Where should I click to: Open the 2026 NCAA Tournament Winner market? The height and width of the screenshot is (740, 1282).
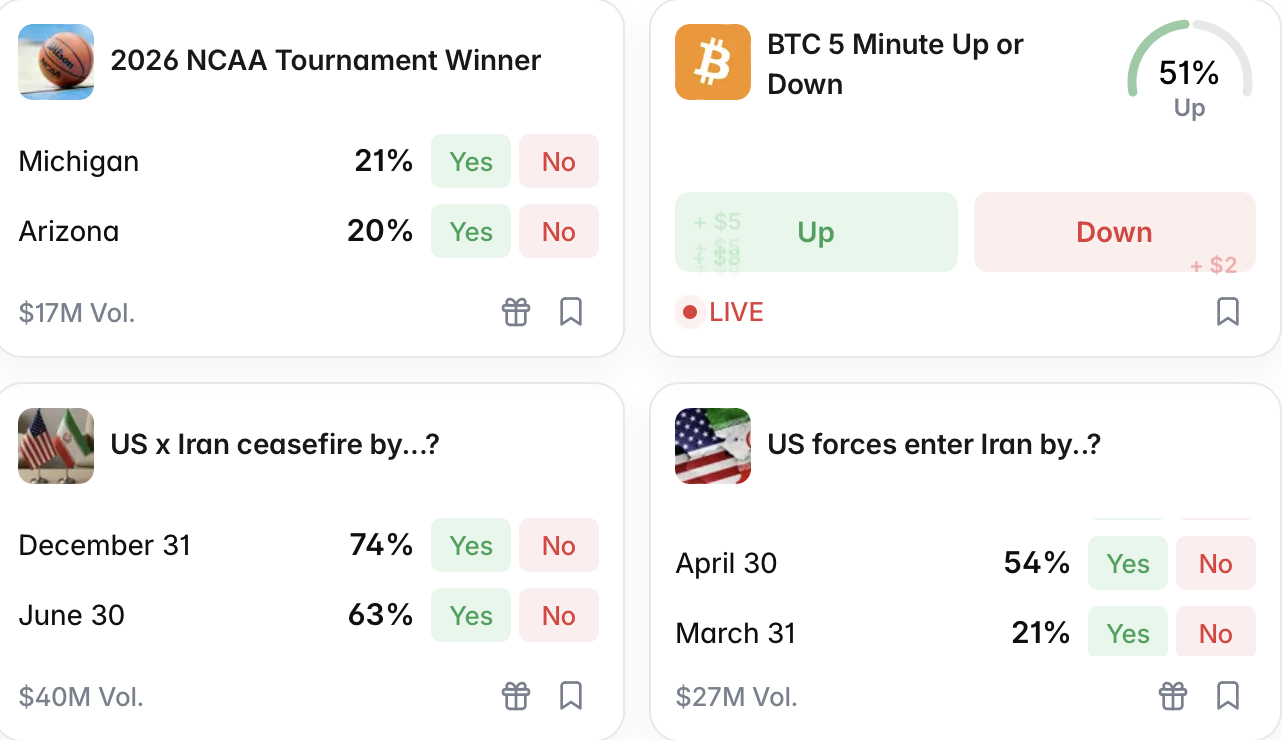pyautogui.click(x=326, y=61)
